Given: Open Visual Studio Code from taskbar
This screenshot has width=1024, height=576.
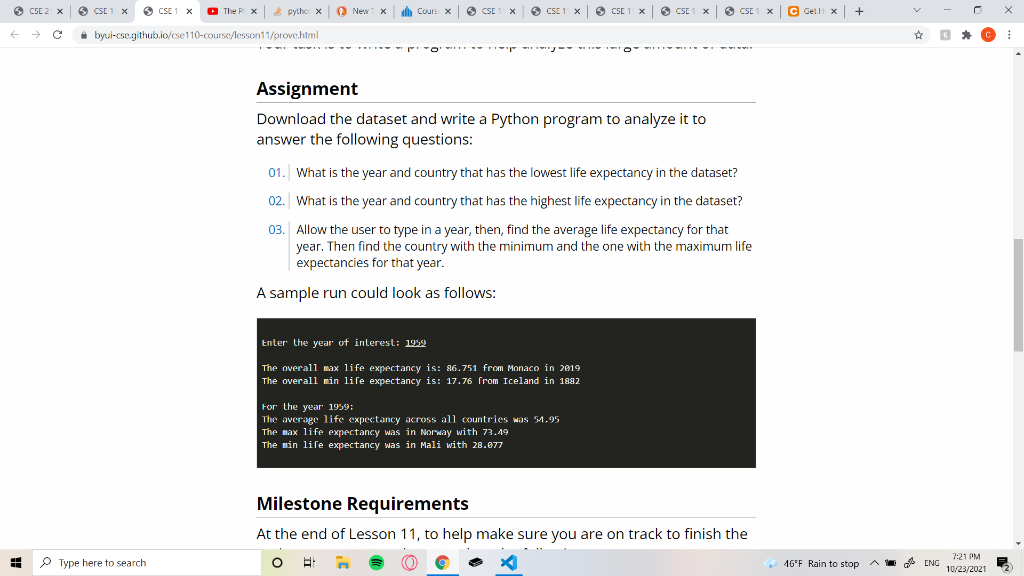Looking at the screenshot, I should (x=509, y=562).
